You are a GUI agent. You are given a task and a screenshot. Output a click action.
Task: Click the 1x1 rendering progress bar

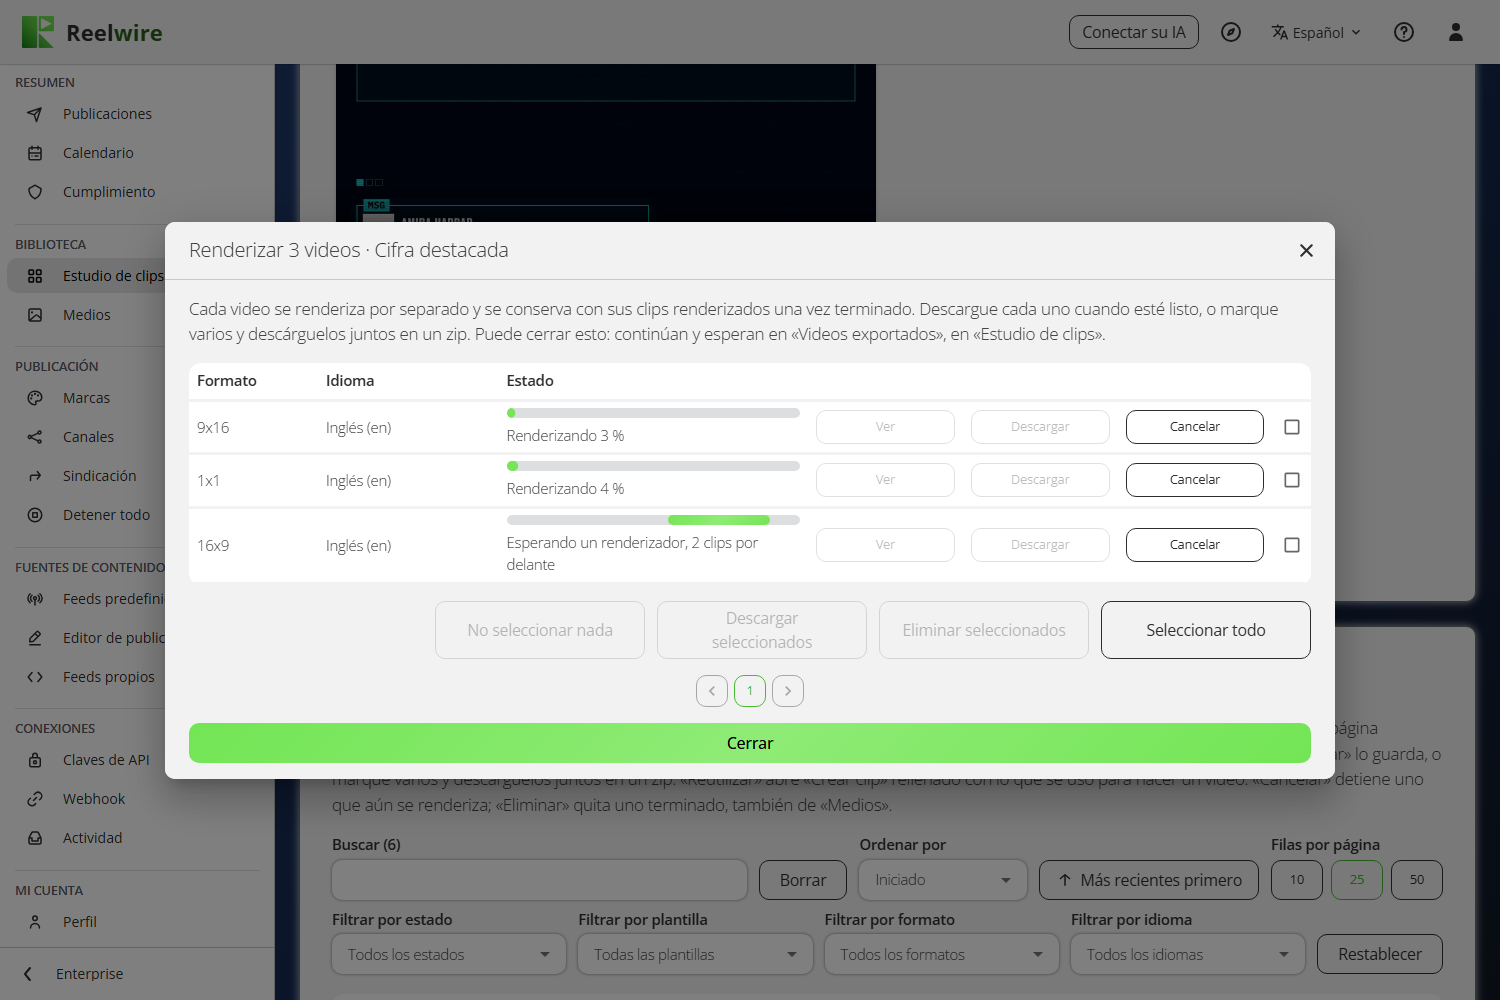tap(653, 466)
